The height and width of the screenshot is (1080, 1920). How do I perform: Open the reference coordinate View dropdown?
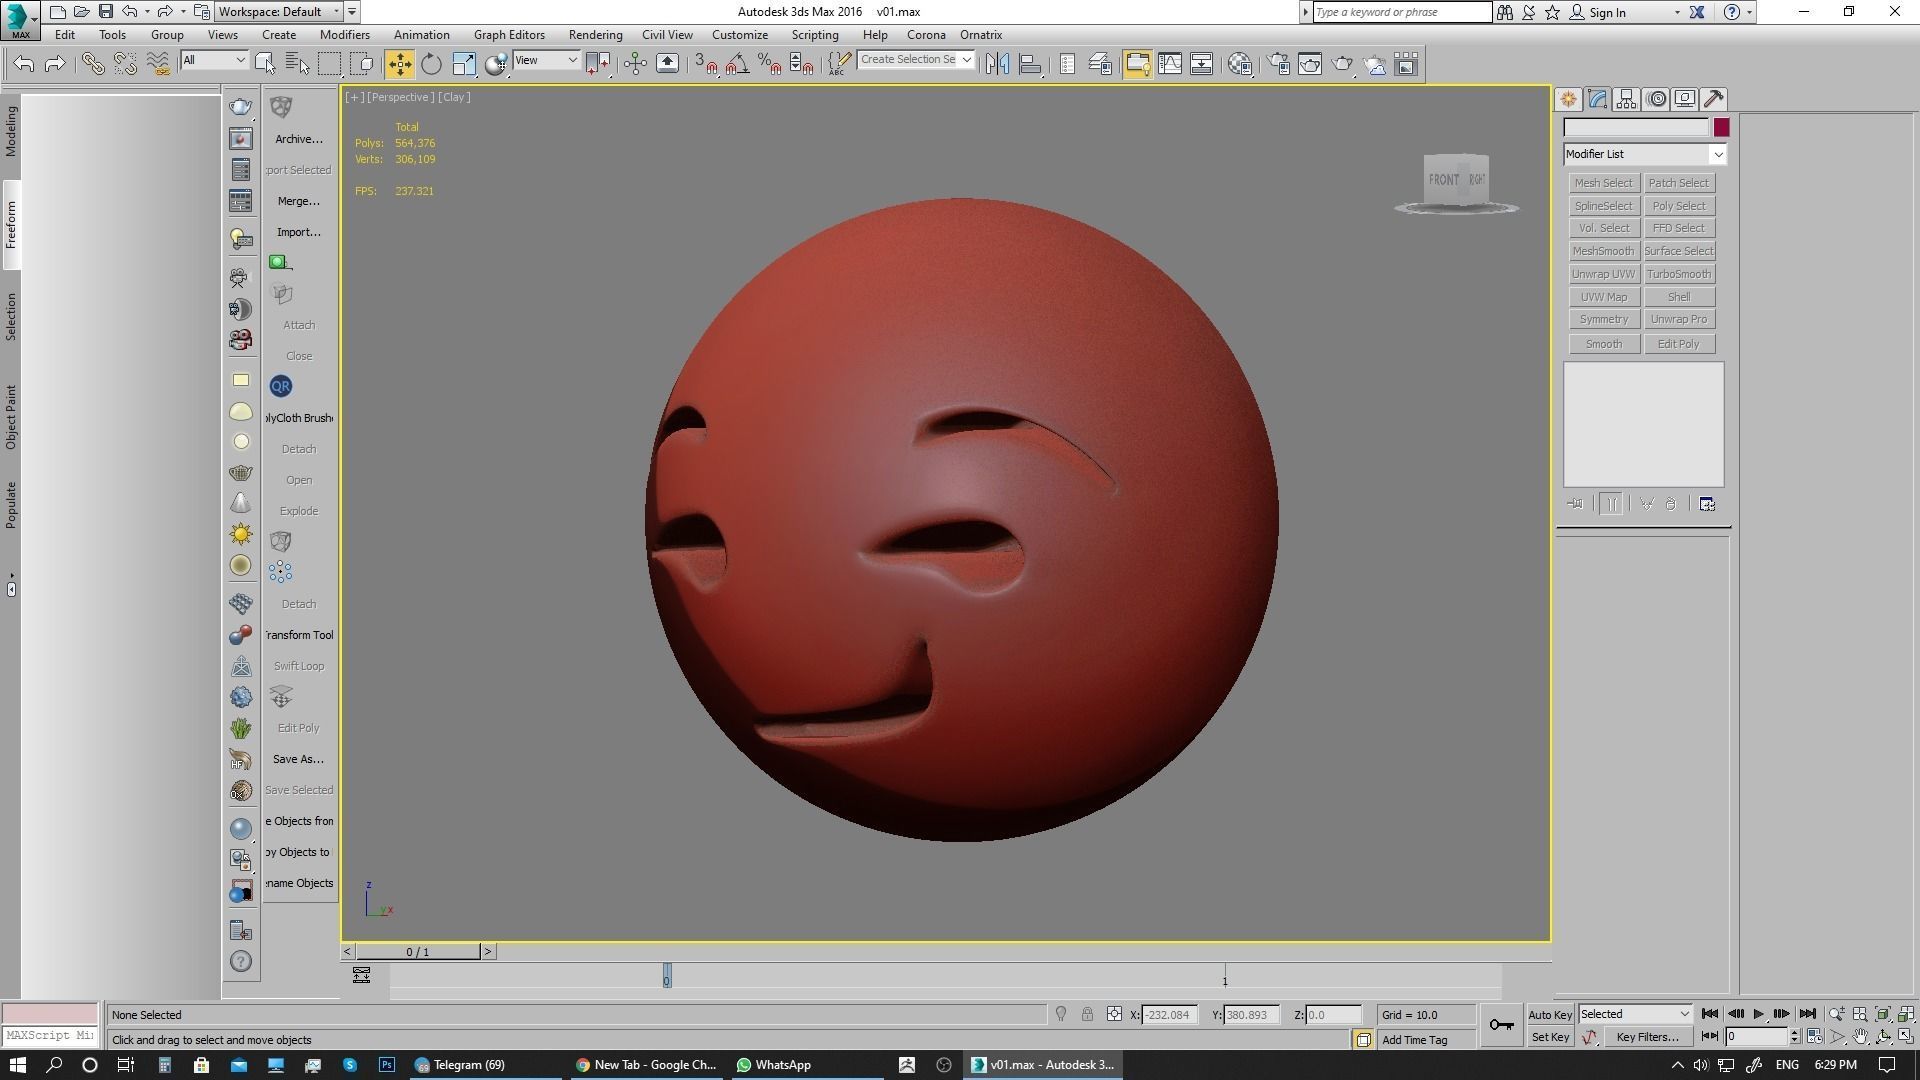pyautogui.click(x=546, y=61)
